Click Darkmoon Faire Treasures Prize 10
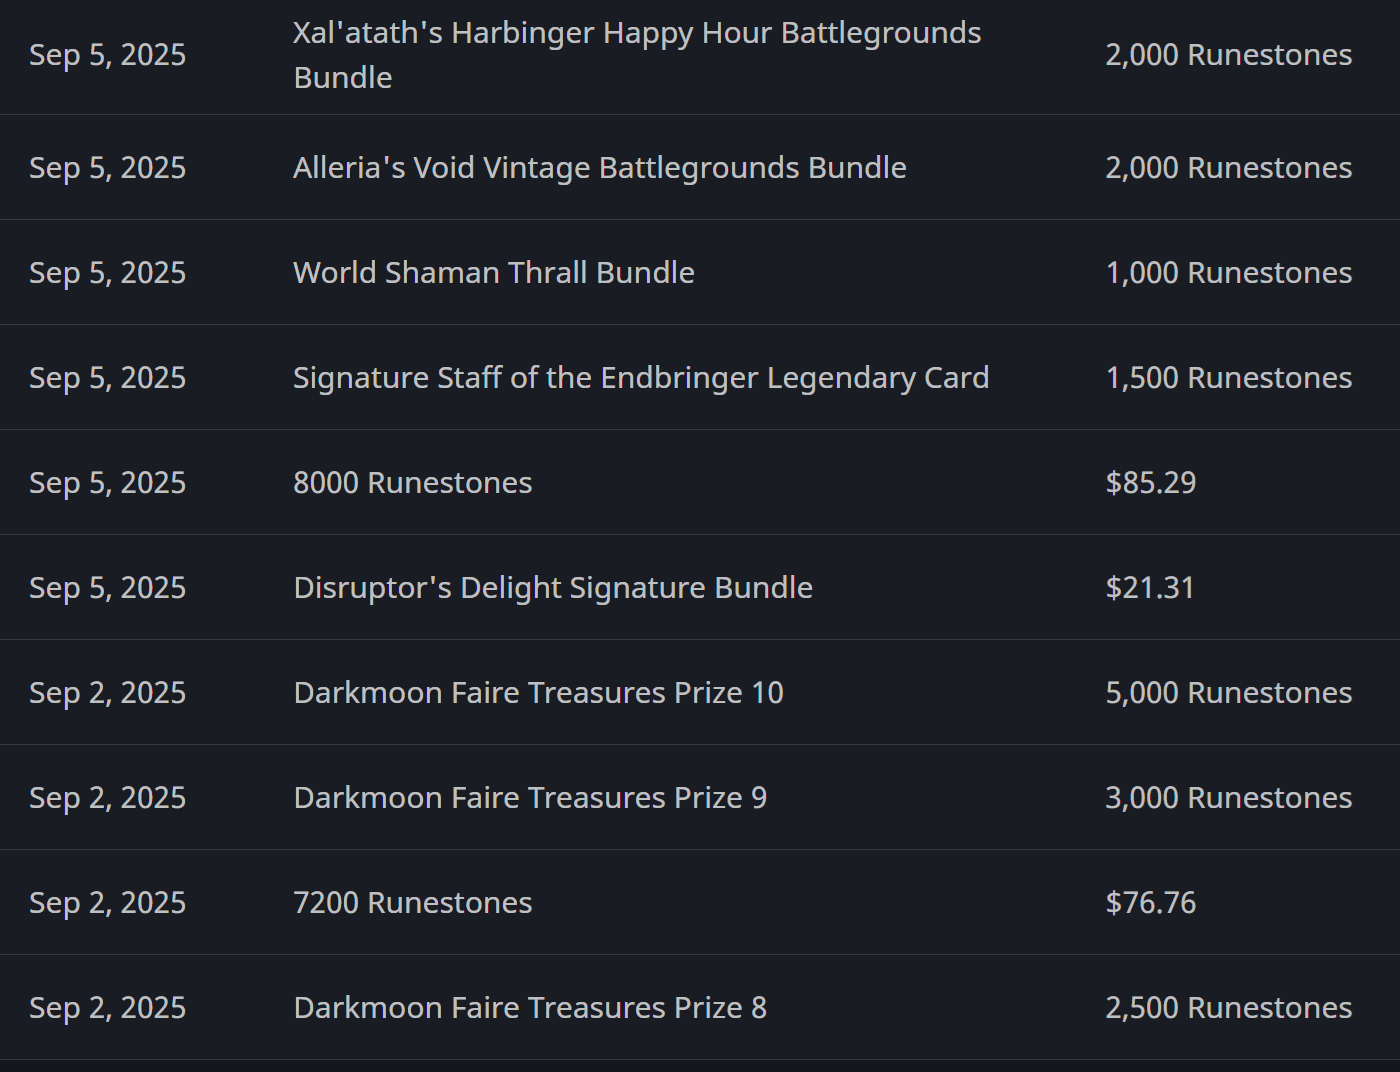This screenshot has height=1072, width=1400. click(538, 693)
